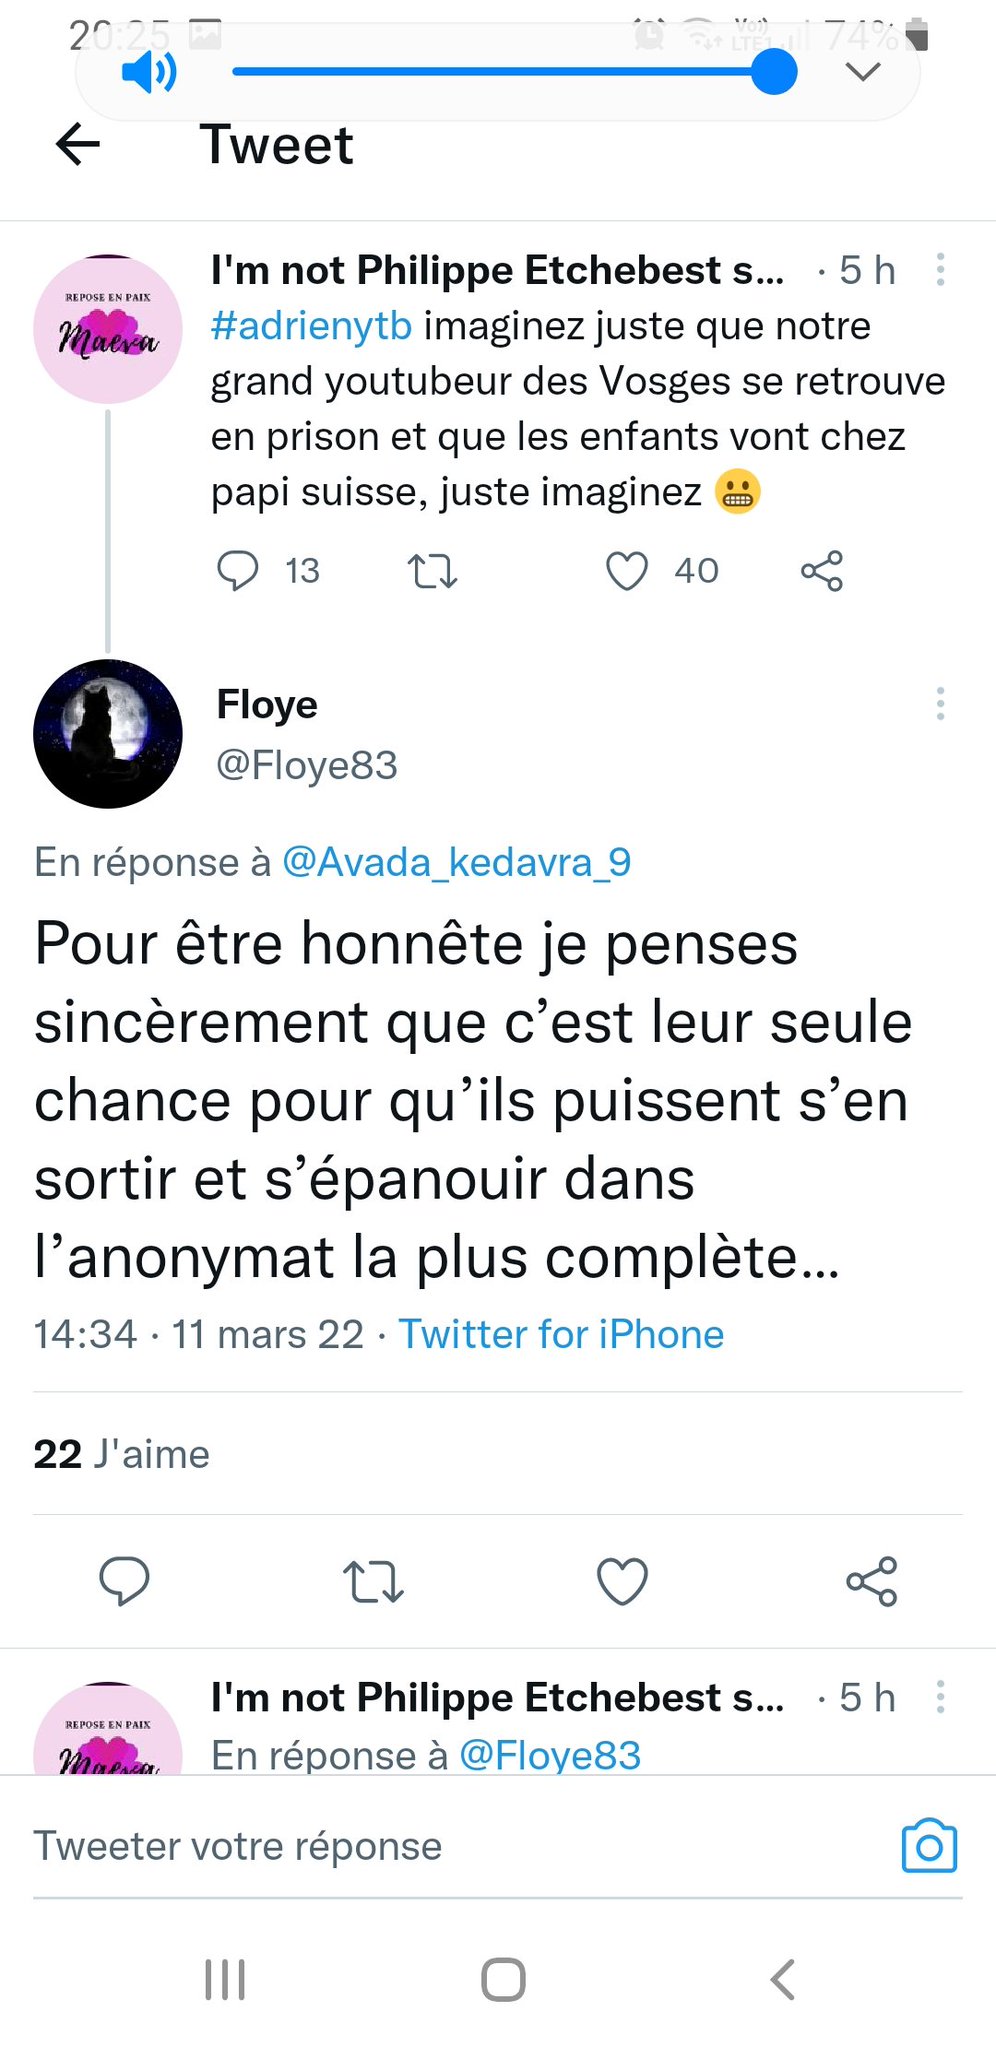Open more options for top tweet
The image size is (996, 2047).
coord(940,270)
